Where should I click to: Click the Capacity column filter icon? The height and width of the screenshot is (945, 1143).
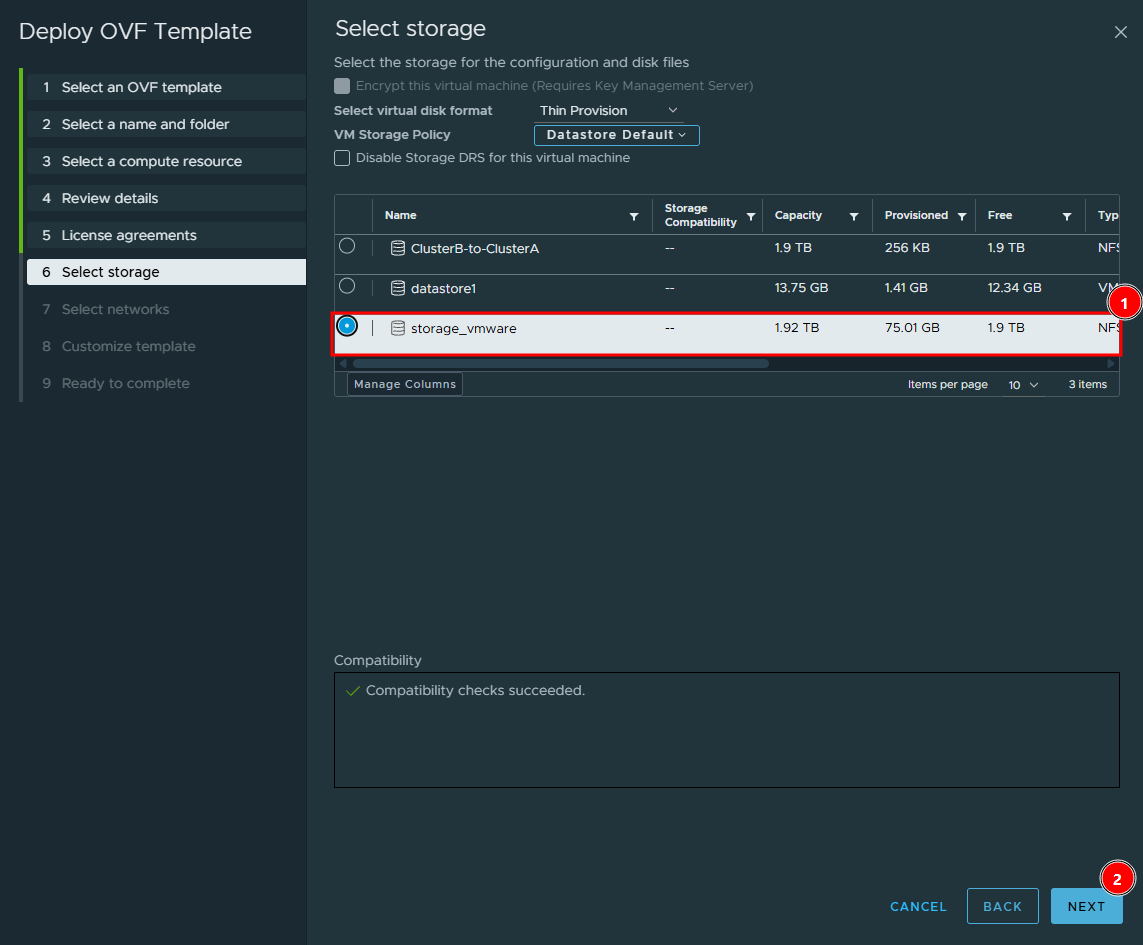tap(854, 217)
